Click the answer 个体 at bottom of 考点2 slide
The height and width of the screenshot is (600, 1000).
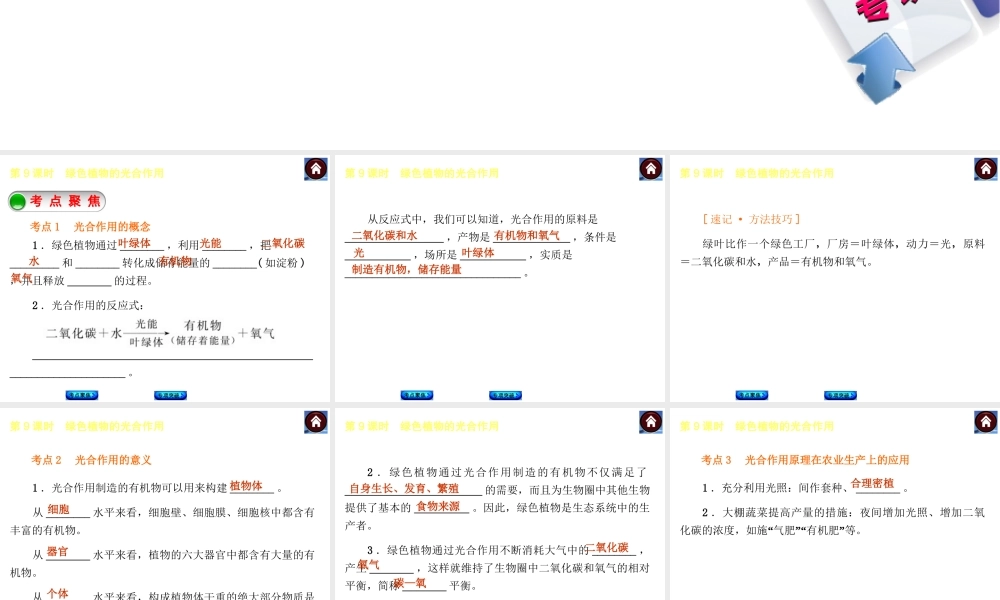pyautogui.click(x=57, y=594)
